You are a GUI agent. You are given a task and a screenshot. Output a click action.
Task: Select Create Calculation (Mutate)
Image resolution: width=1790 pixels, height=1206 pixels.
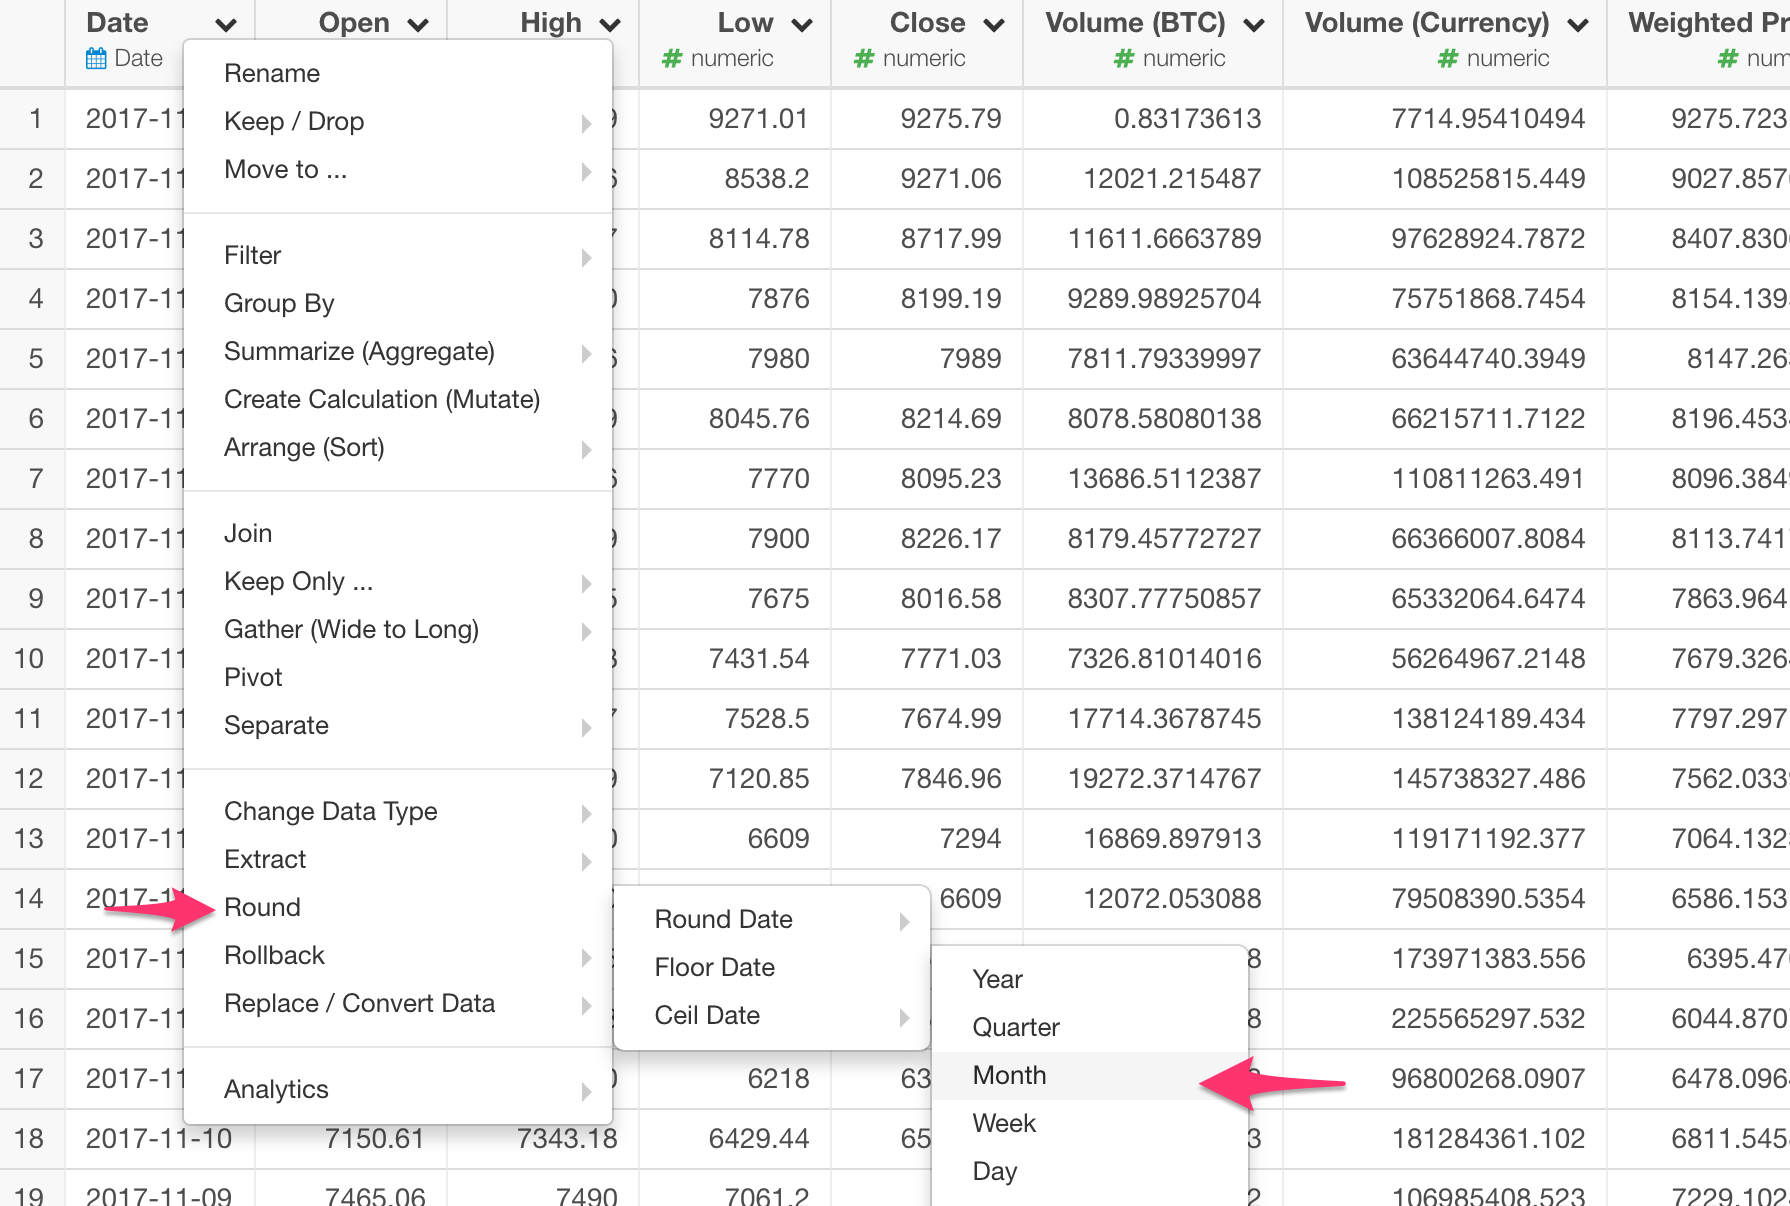(x=398, y=399)
